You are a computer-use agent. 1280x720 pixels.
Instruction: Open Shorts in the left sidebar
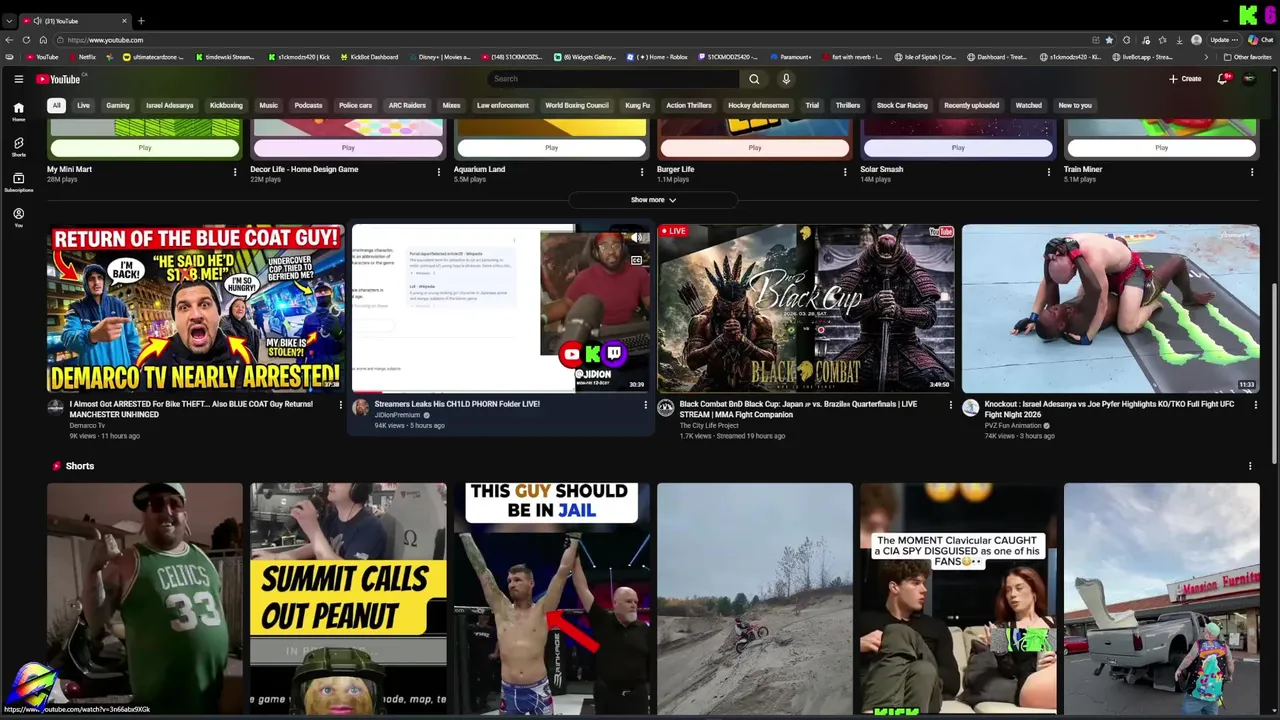coord(18,147)
